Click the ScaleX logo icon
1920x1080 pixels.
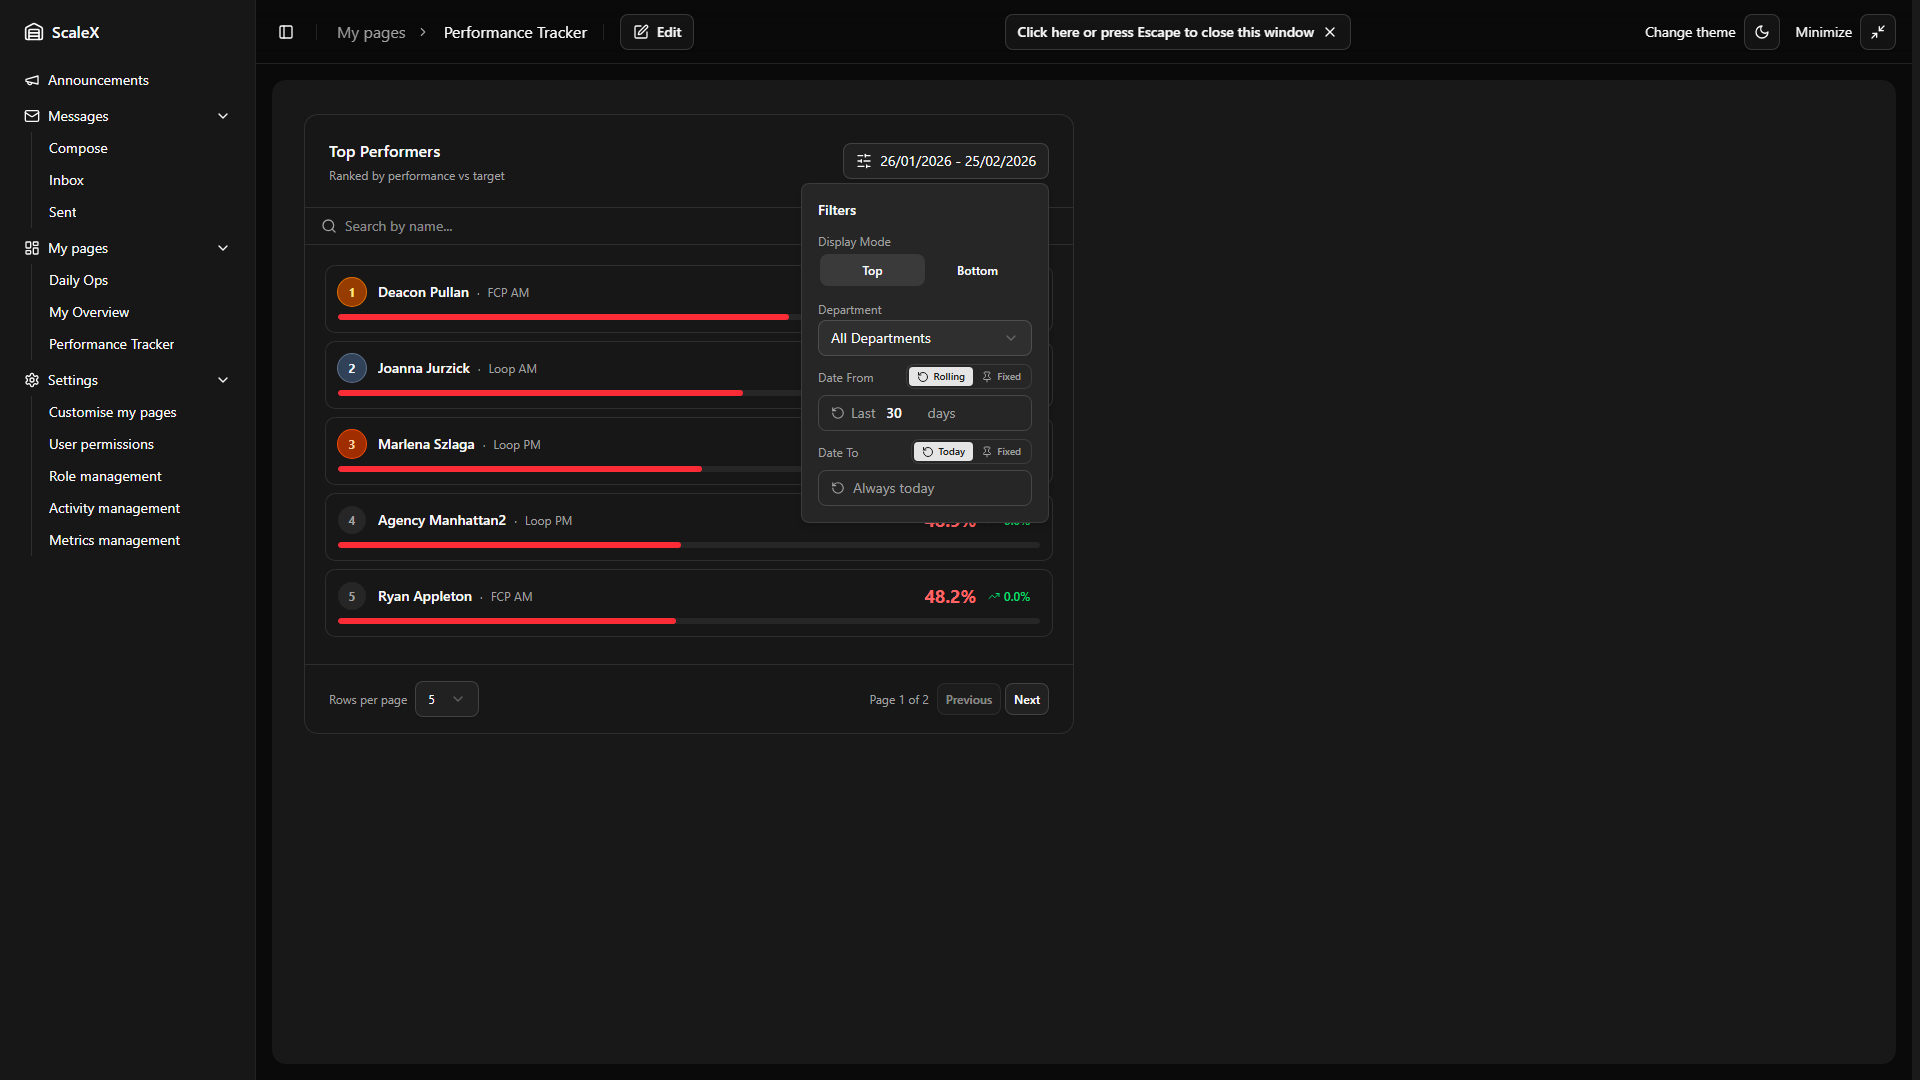[x=34, y=32]
